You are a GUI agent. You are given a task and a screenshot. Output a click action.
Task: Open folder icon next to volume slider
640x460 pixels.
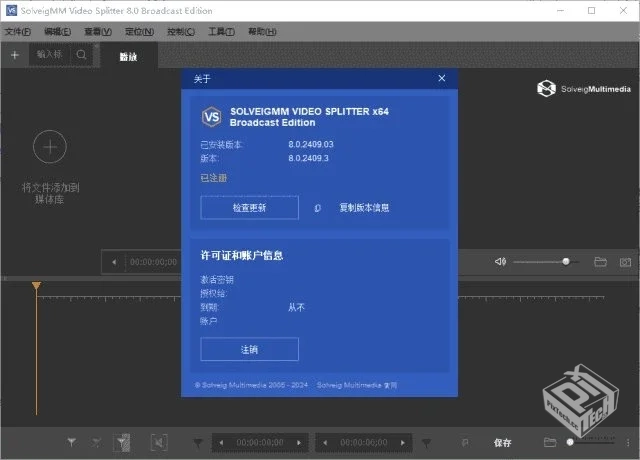click(x=600, y=262)
